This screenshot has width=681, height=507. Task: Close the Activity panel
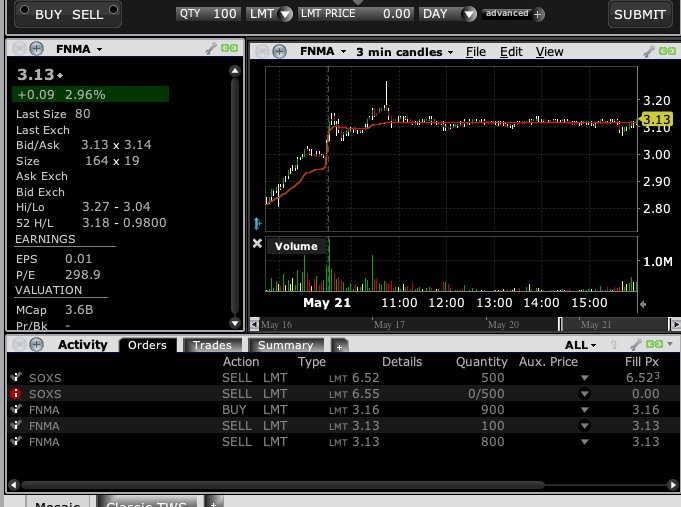pos(19,345)
